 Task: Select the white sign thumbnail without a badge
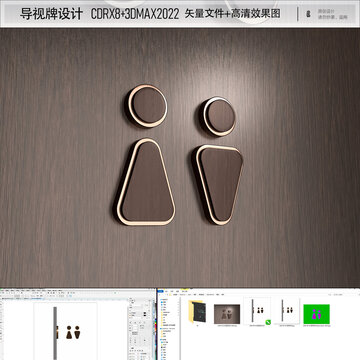pyautogui.click(x=287, y=310)
